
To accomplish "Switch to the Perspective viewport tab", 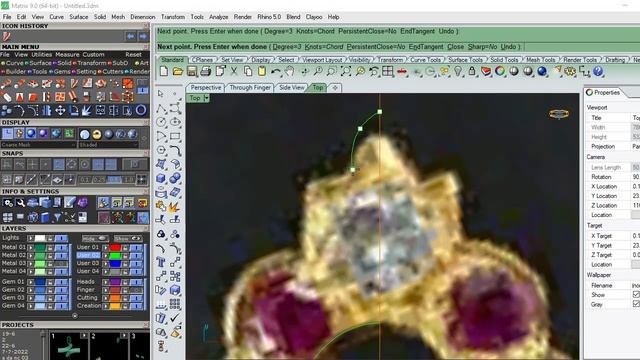I will (x=206, y=87).
